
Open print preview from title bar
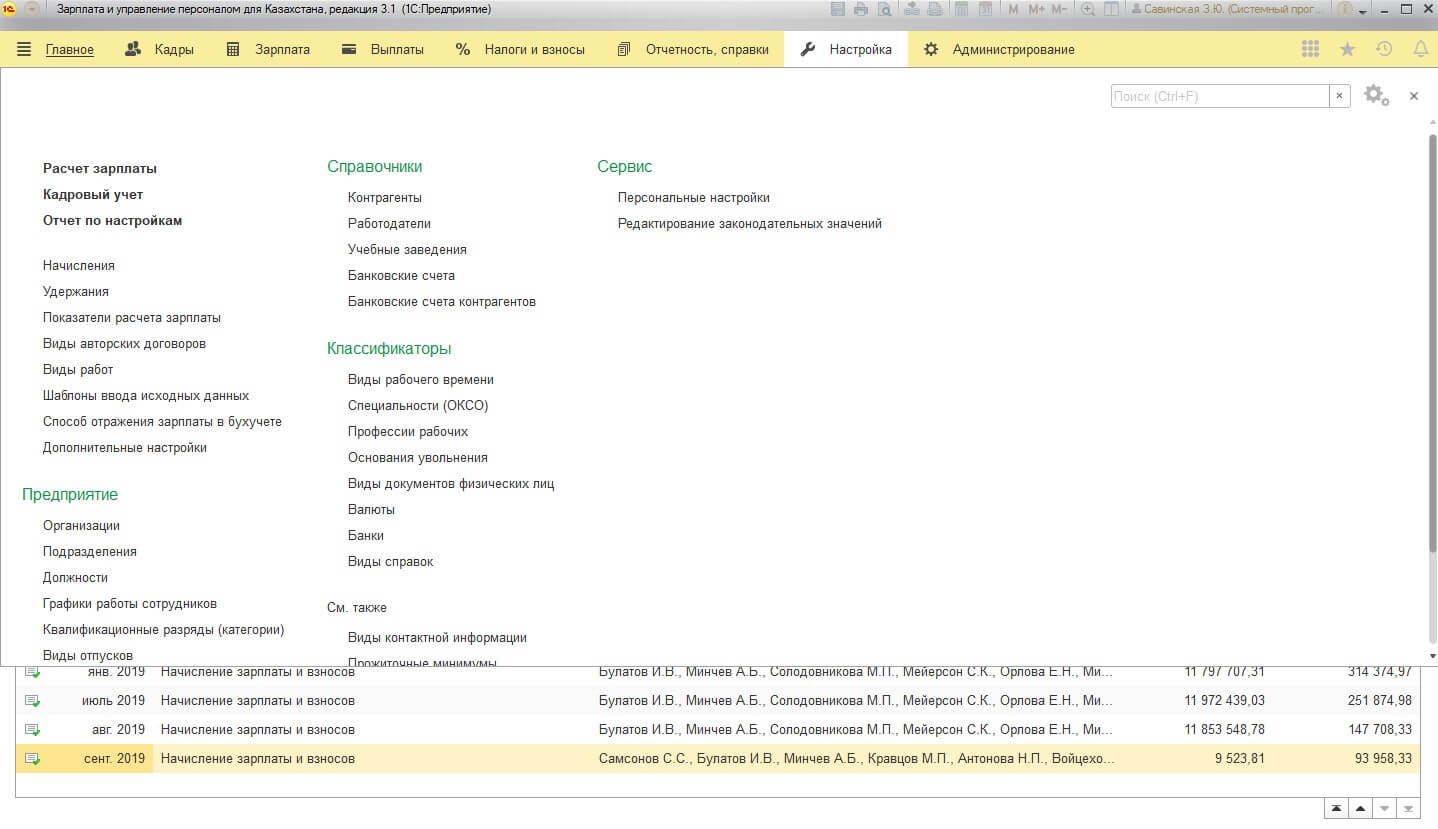click(884, 9)
